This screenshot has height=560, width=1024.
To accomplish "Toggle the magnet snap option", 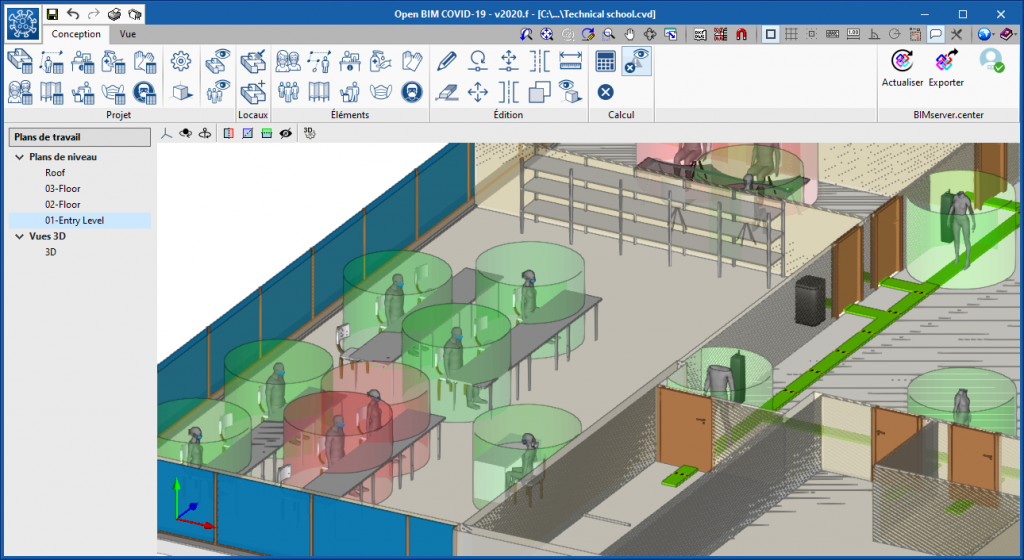I will [741, 33].
